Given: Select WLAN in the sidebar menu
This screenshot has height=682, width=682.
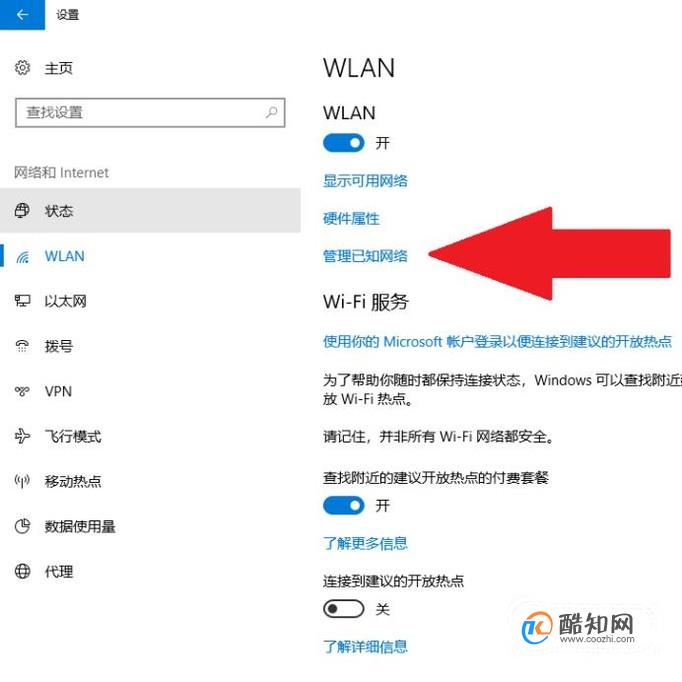Looking at the screenshot, I should click(x=150, y=256).
